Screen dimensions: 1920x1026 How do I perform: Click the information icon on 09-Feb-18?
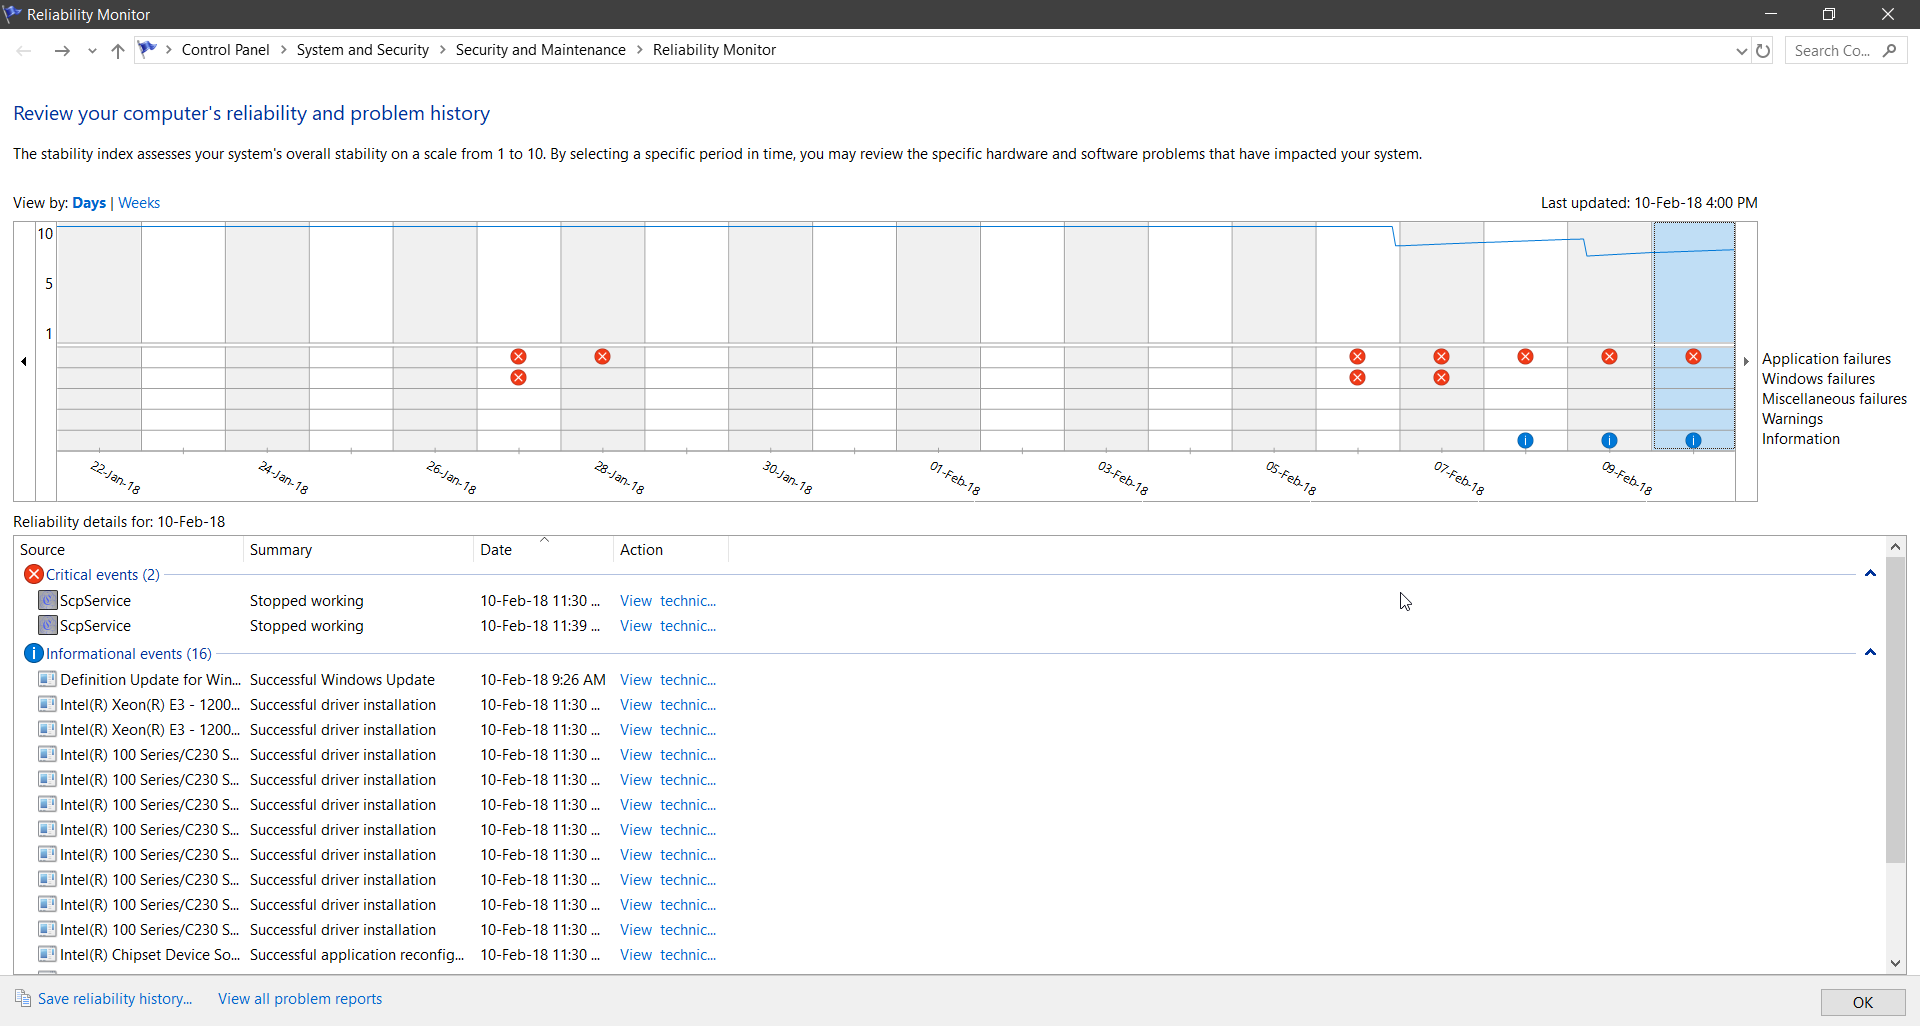pos(1609,440)
